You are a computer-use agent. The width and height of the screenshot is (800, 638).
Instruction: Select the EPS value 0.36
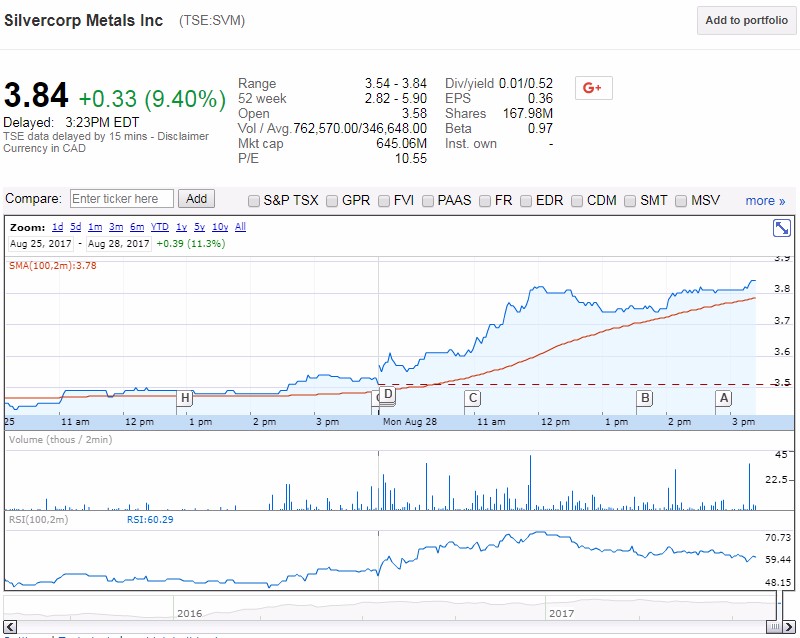(x=540, y=99)
